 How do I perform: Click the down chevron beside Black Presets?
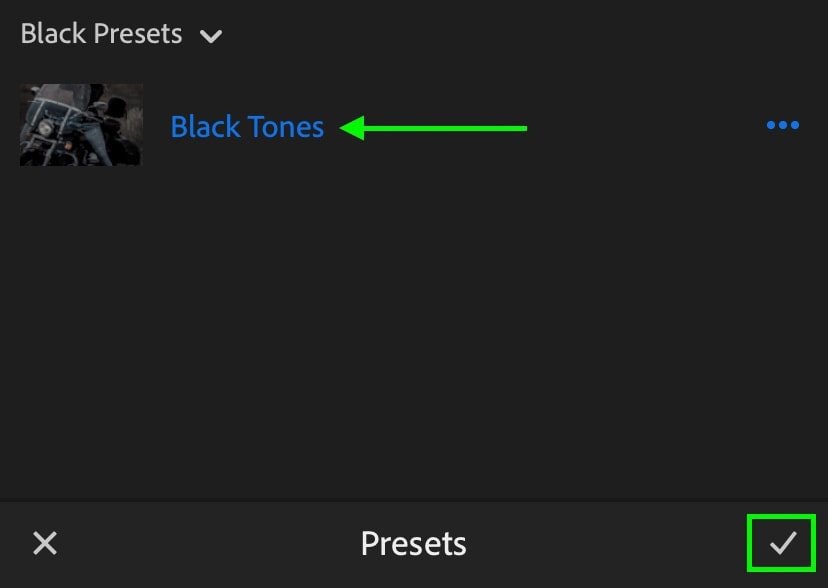[x=211, y=36]
